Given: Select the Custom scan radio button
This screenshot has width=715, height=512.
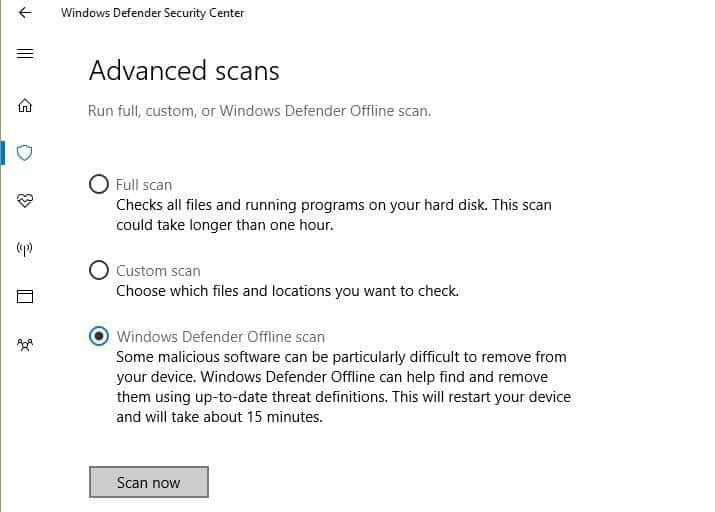Looking at the screenshot, I should point(98,270).
